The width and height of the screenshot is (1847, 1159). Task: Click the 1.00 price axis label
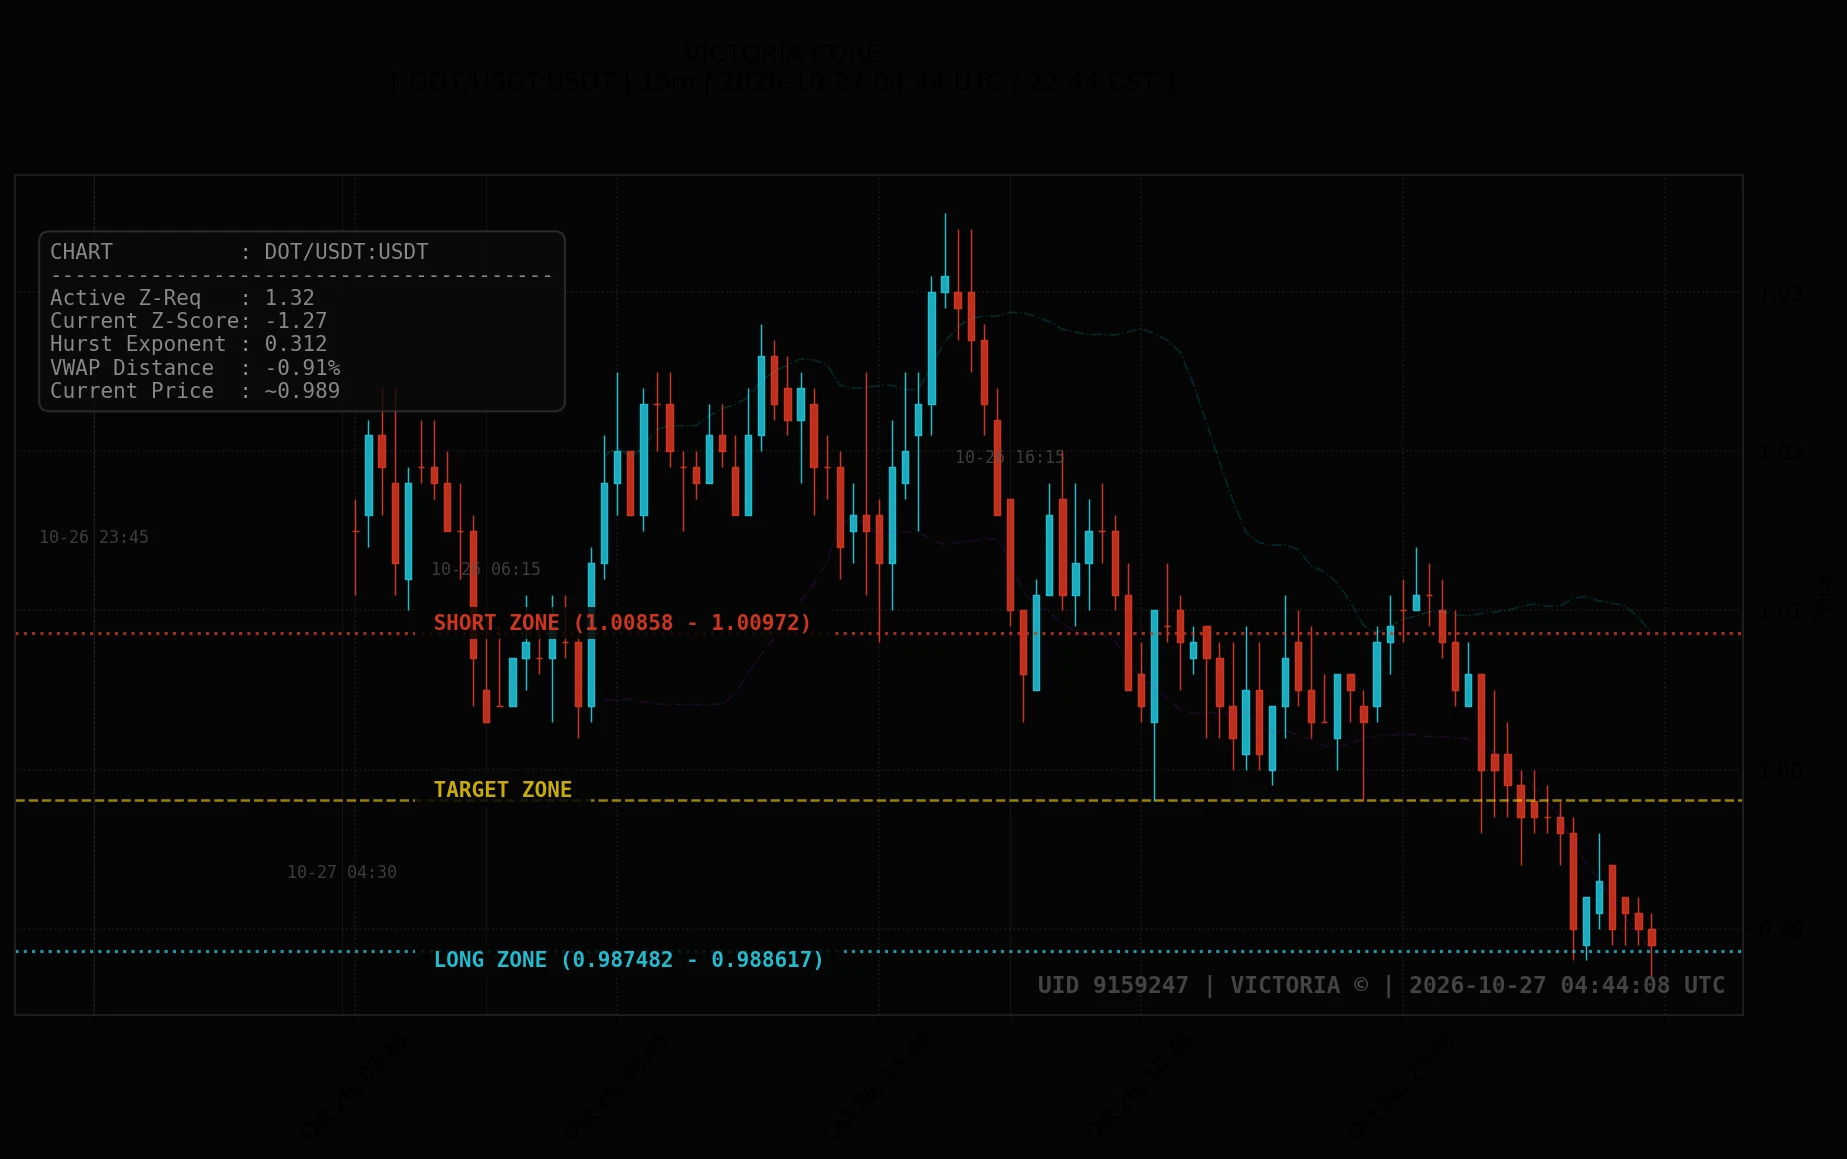[x=1782, y=770]
